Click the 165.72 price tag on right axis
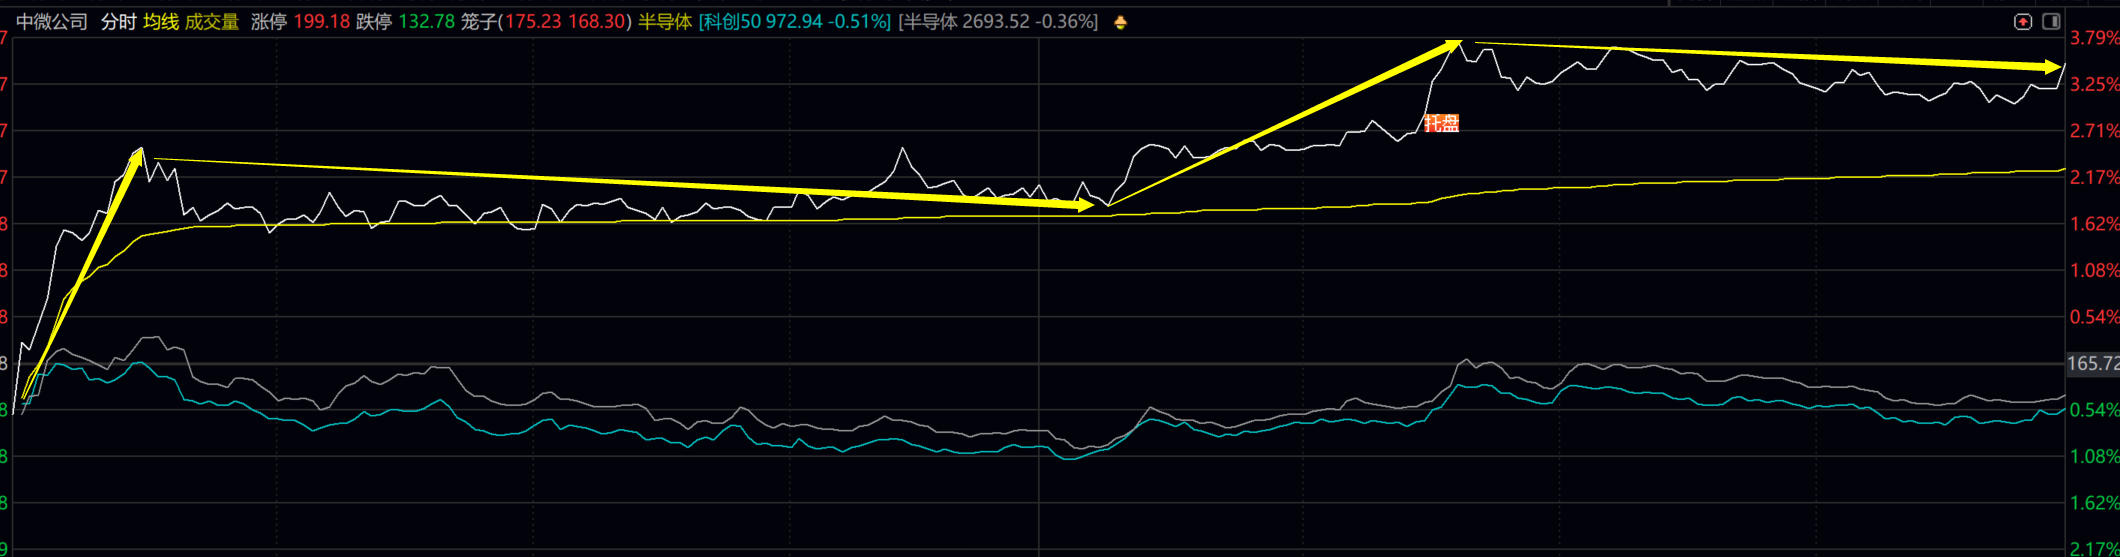 2093,364
